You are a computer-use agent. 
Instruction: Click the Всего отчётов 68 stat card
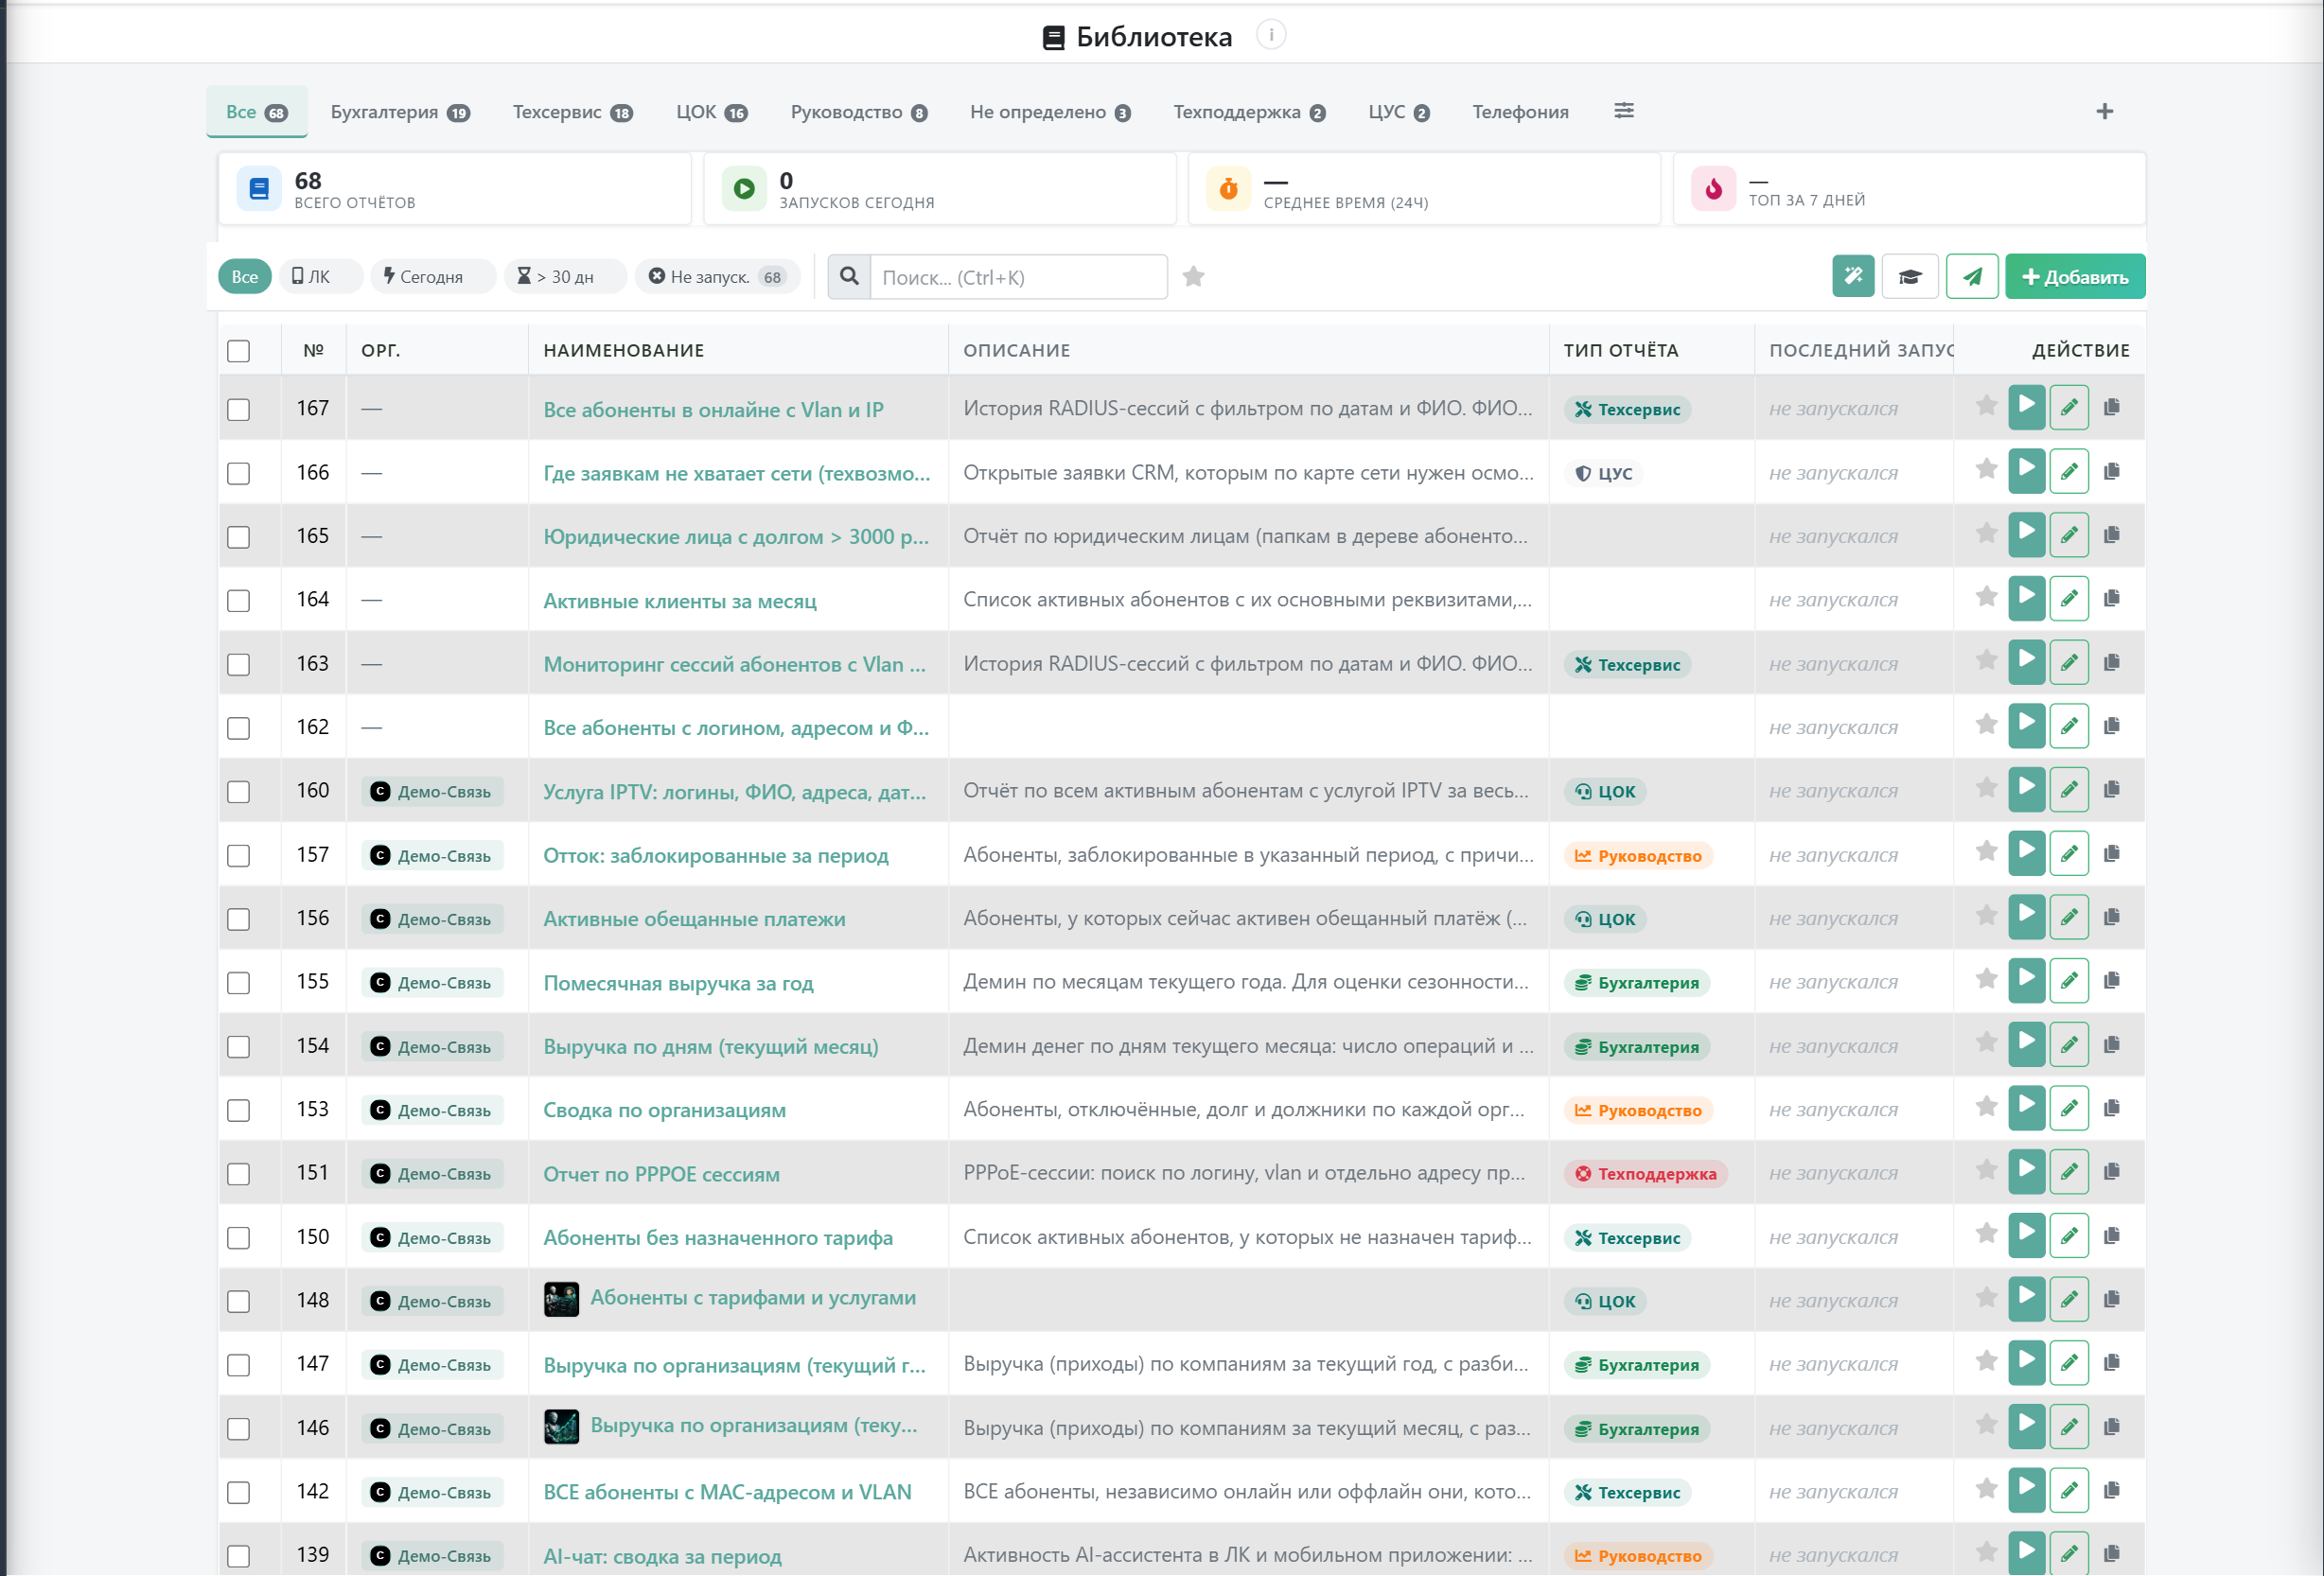tap(454, 188)
